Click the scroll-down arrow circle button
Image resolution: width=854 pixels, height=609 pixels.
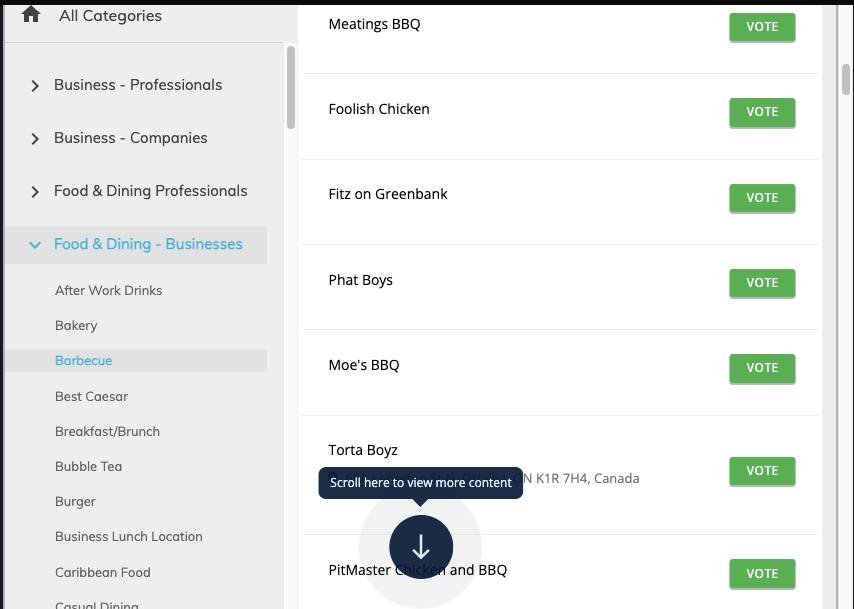(421, 546)
